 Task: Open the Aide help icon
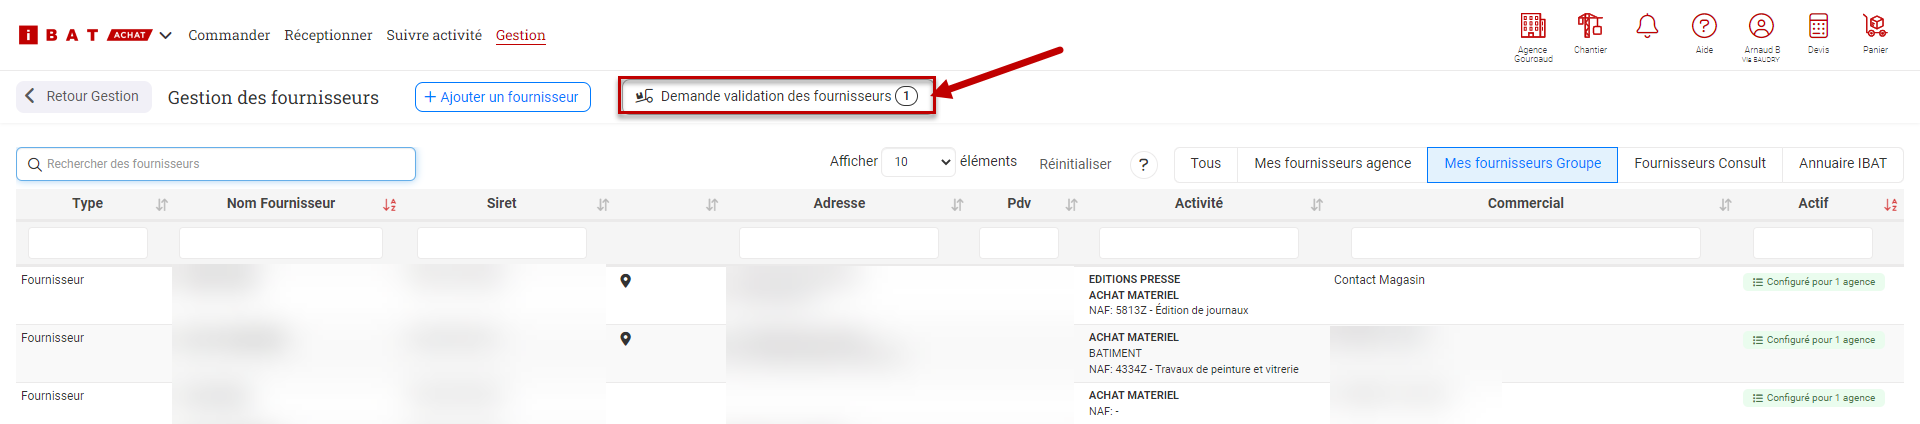(1704, 26)
